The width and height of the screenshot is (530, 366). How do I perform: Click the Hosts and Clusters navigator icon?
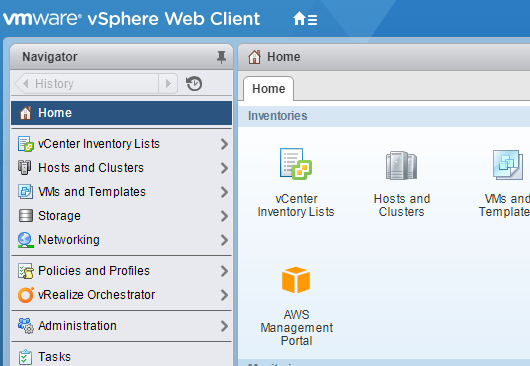coord(25,168)
